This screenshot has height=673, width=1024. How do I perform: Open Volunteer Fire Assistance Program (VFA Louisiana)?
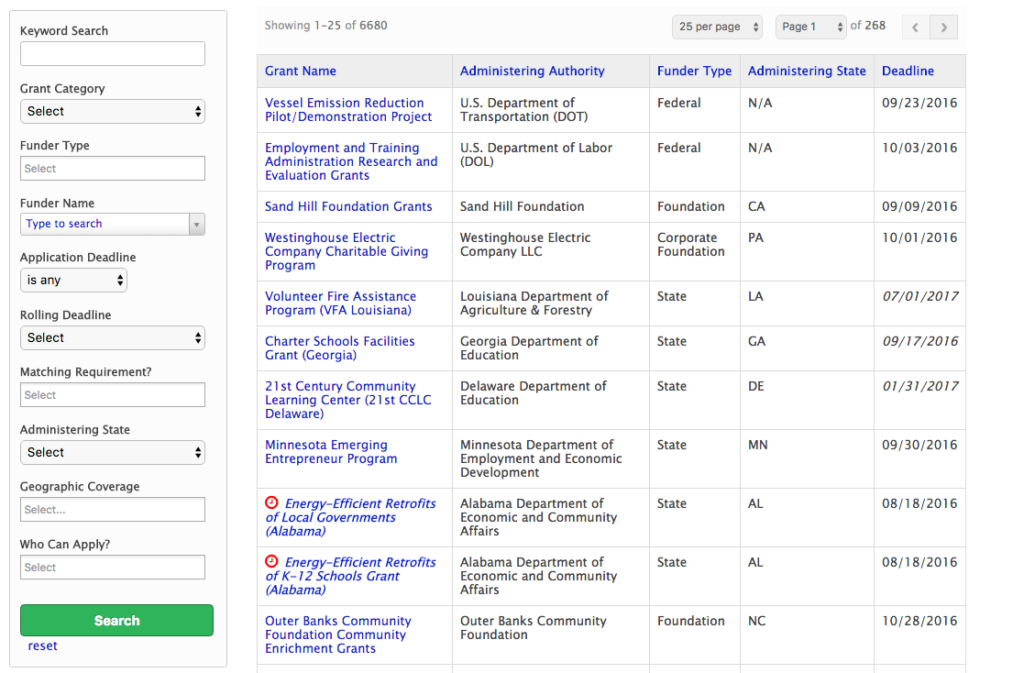tap(340, 303)
